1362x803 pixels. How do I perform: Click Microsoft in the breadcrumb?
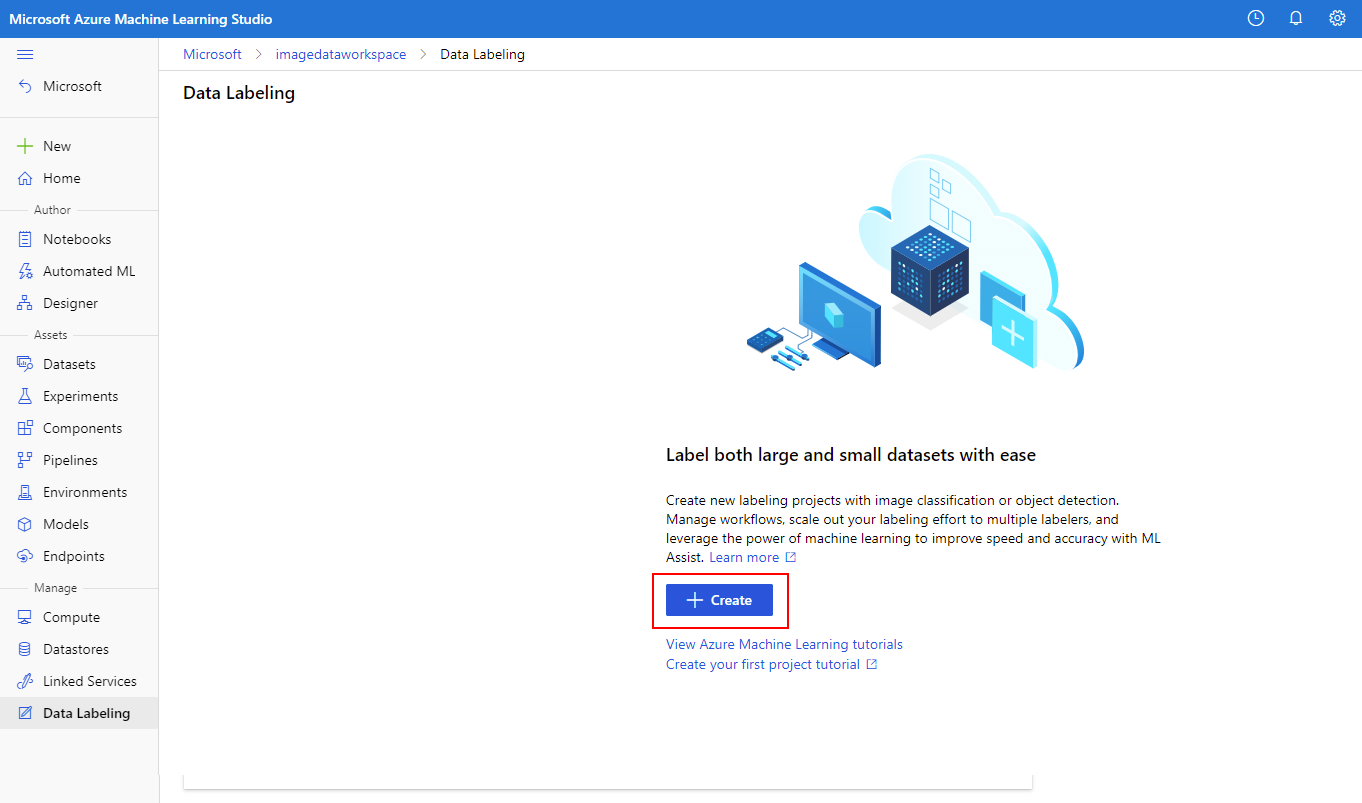(x=212, y=54)
